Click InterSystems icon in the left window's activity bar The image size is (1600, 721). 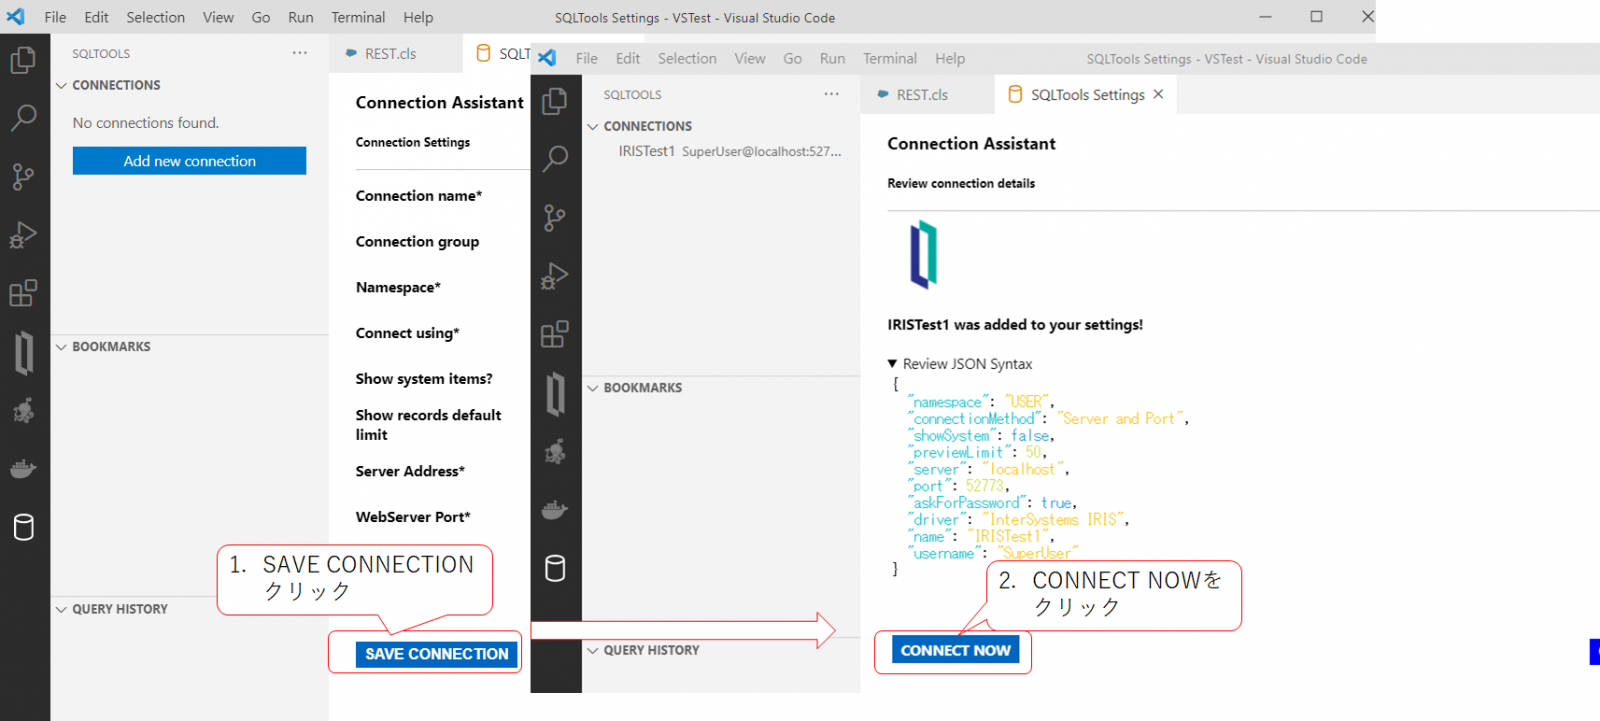click(x=24, y=352)
